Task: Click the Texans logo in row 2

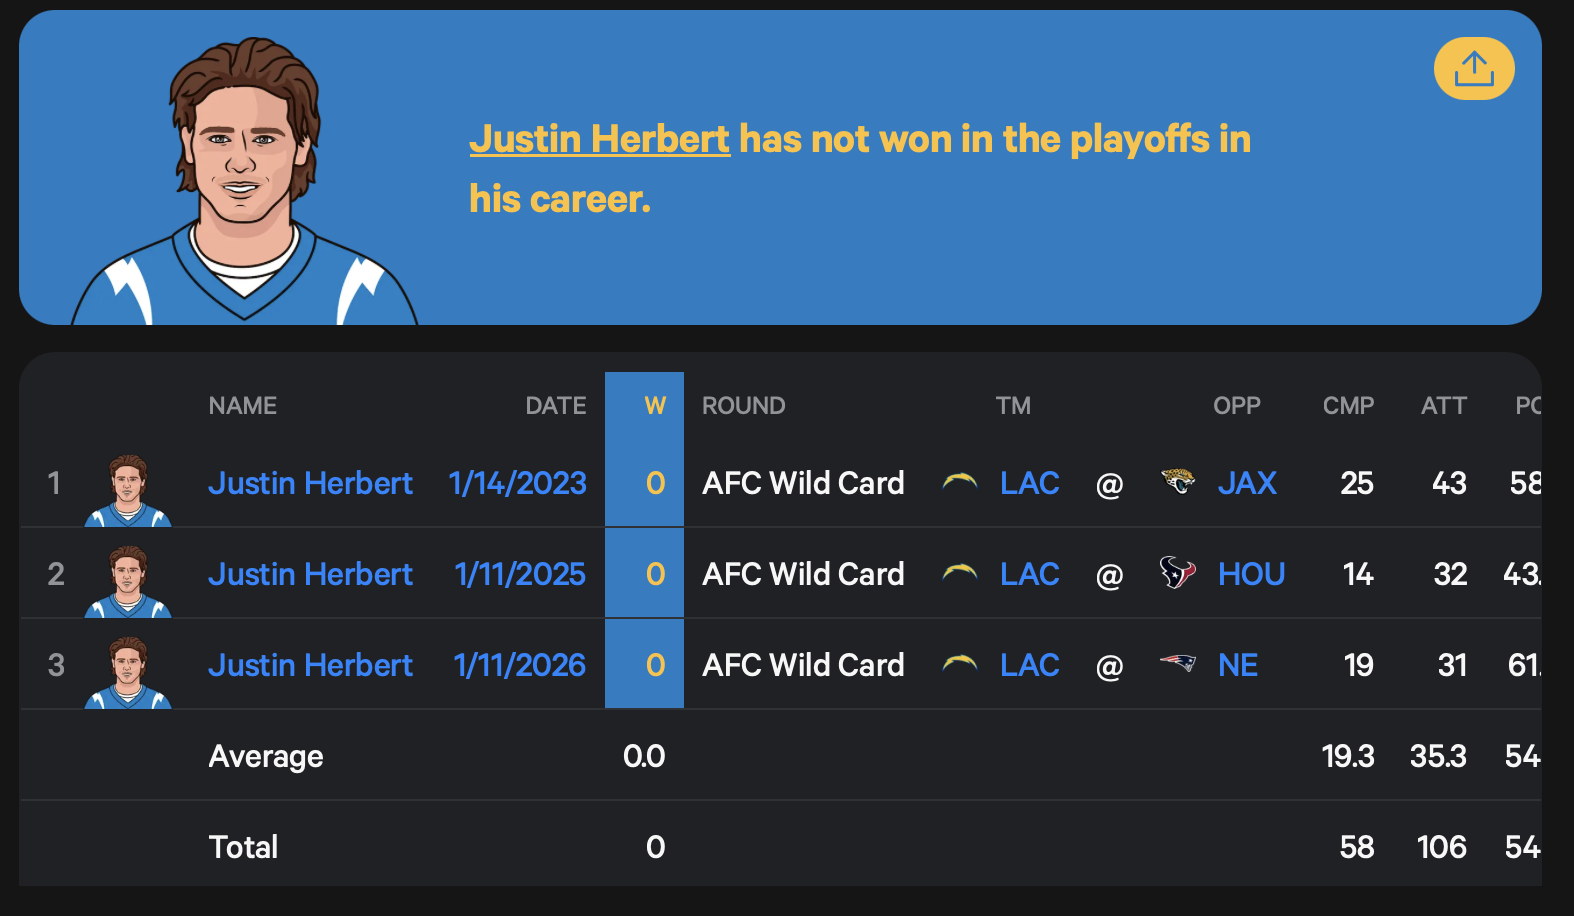Action: [1177, 573]
